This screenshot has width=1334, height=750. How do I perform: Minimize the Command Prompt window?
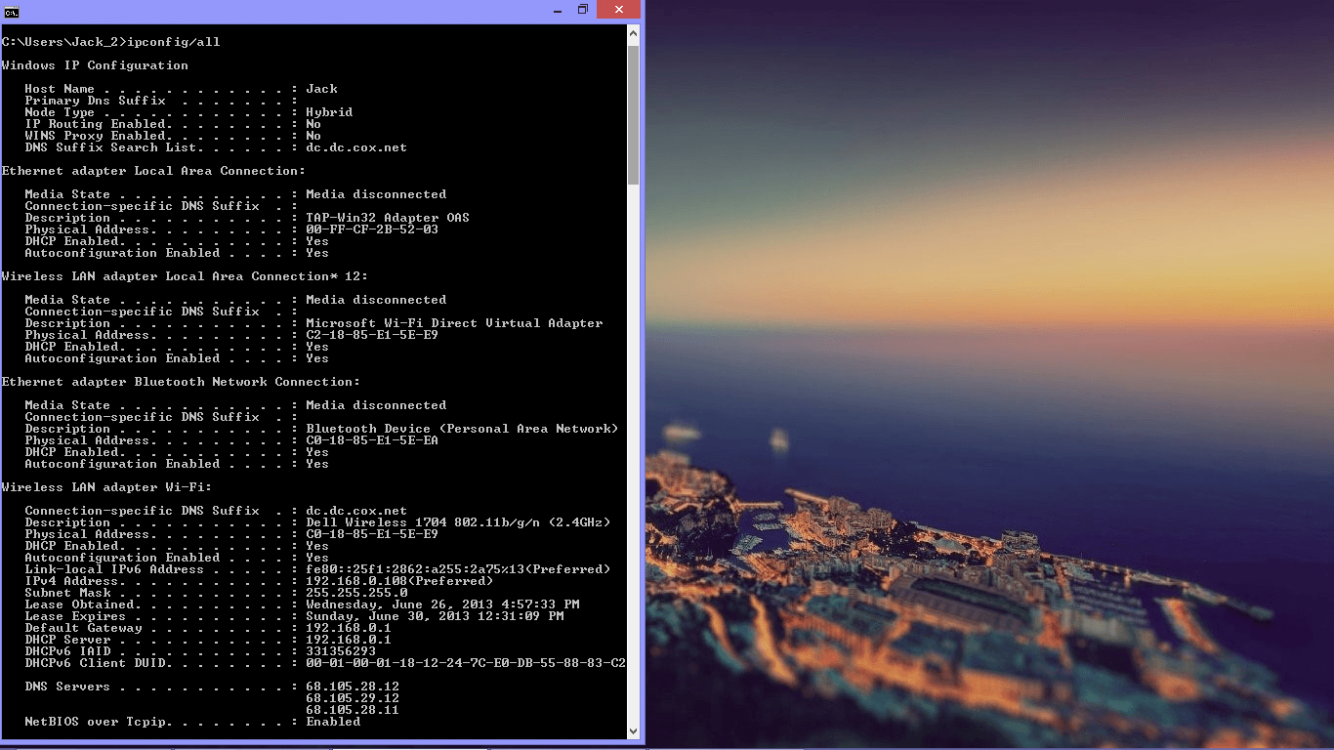point(556,9)
